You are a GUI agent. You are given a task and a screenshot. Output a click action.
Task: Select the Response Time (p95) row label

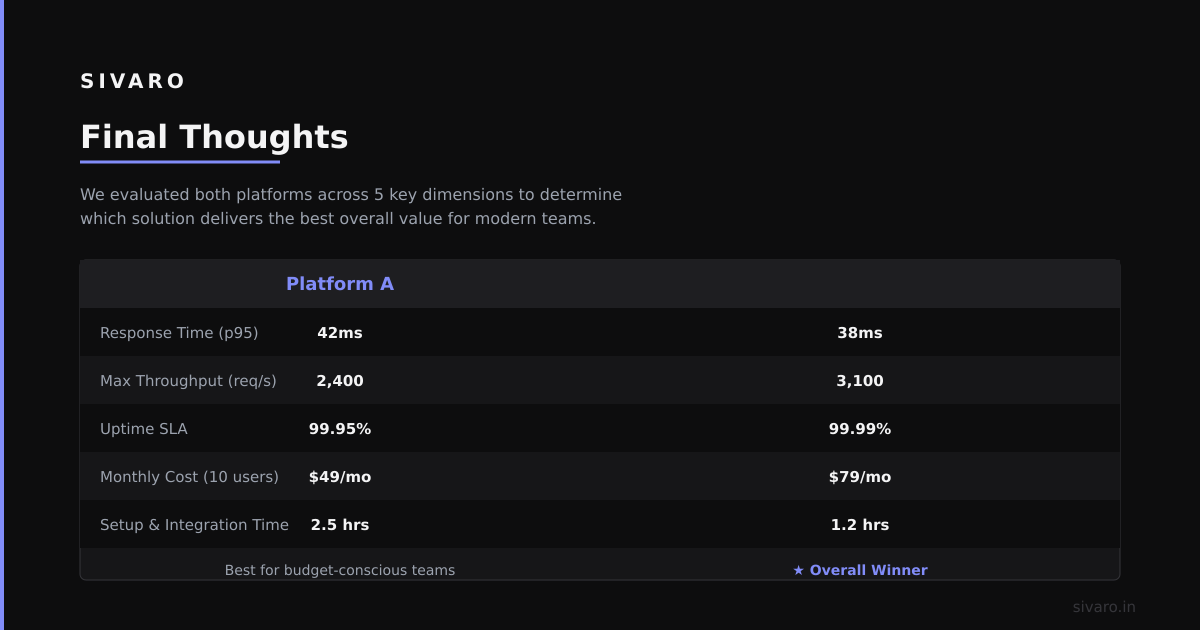(179, 333)
